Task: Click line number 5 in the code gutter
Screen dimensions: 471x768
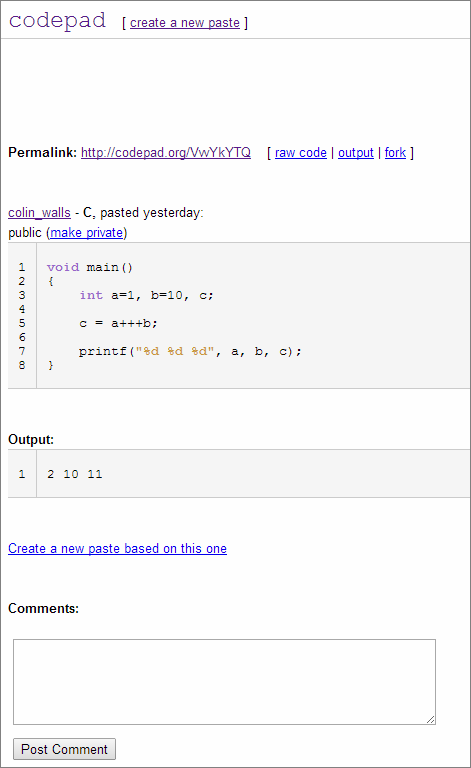Action: 22,323
